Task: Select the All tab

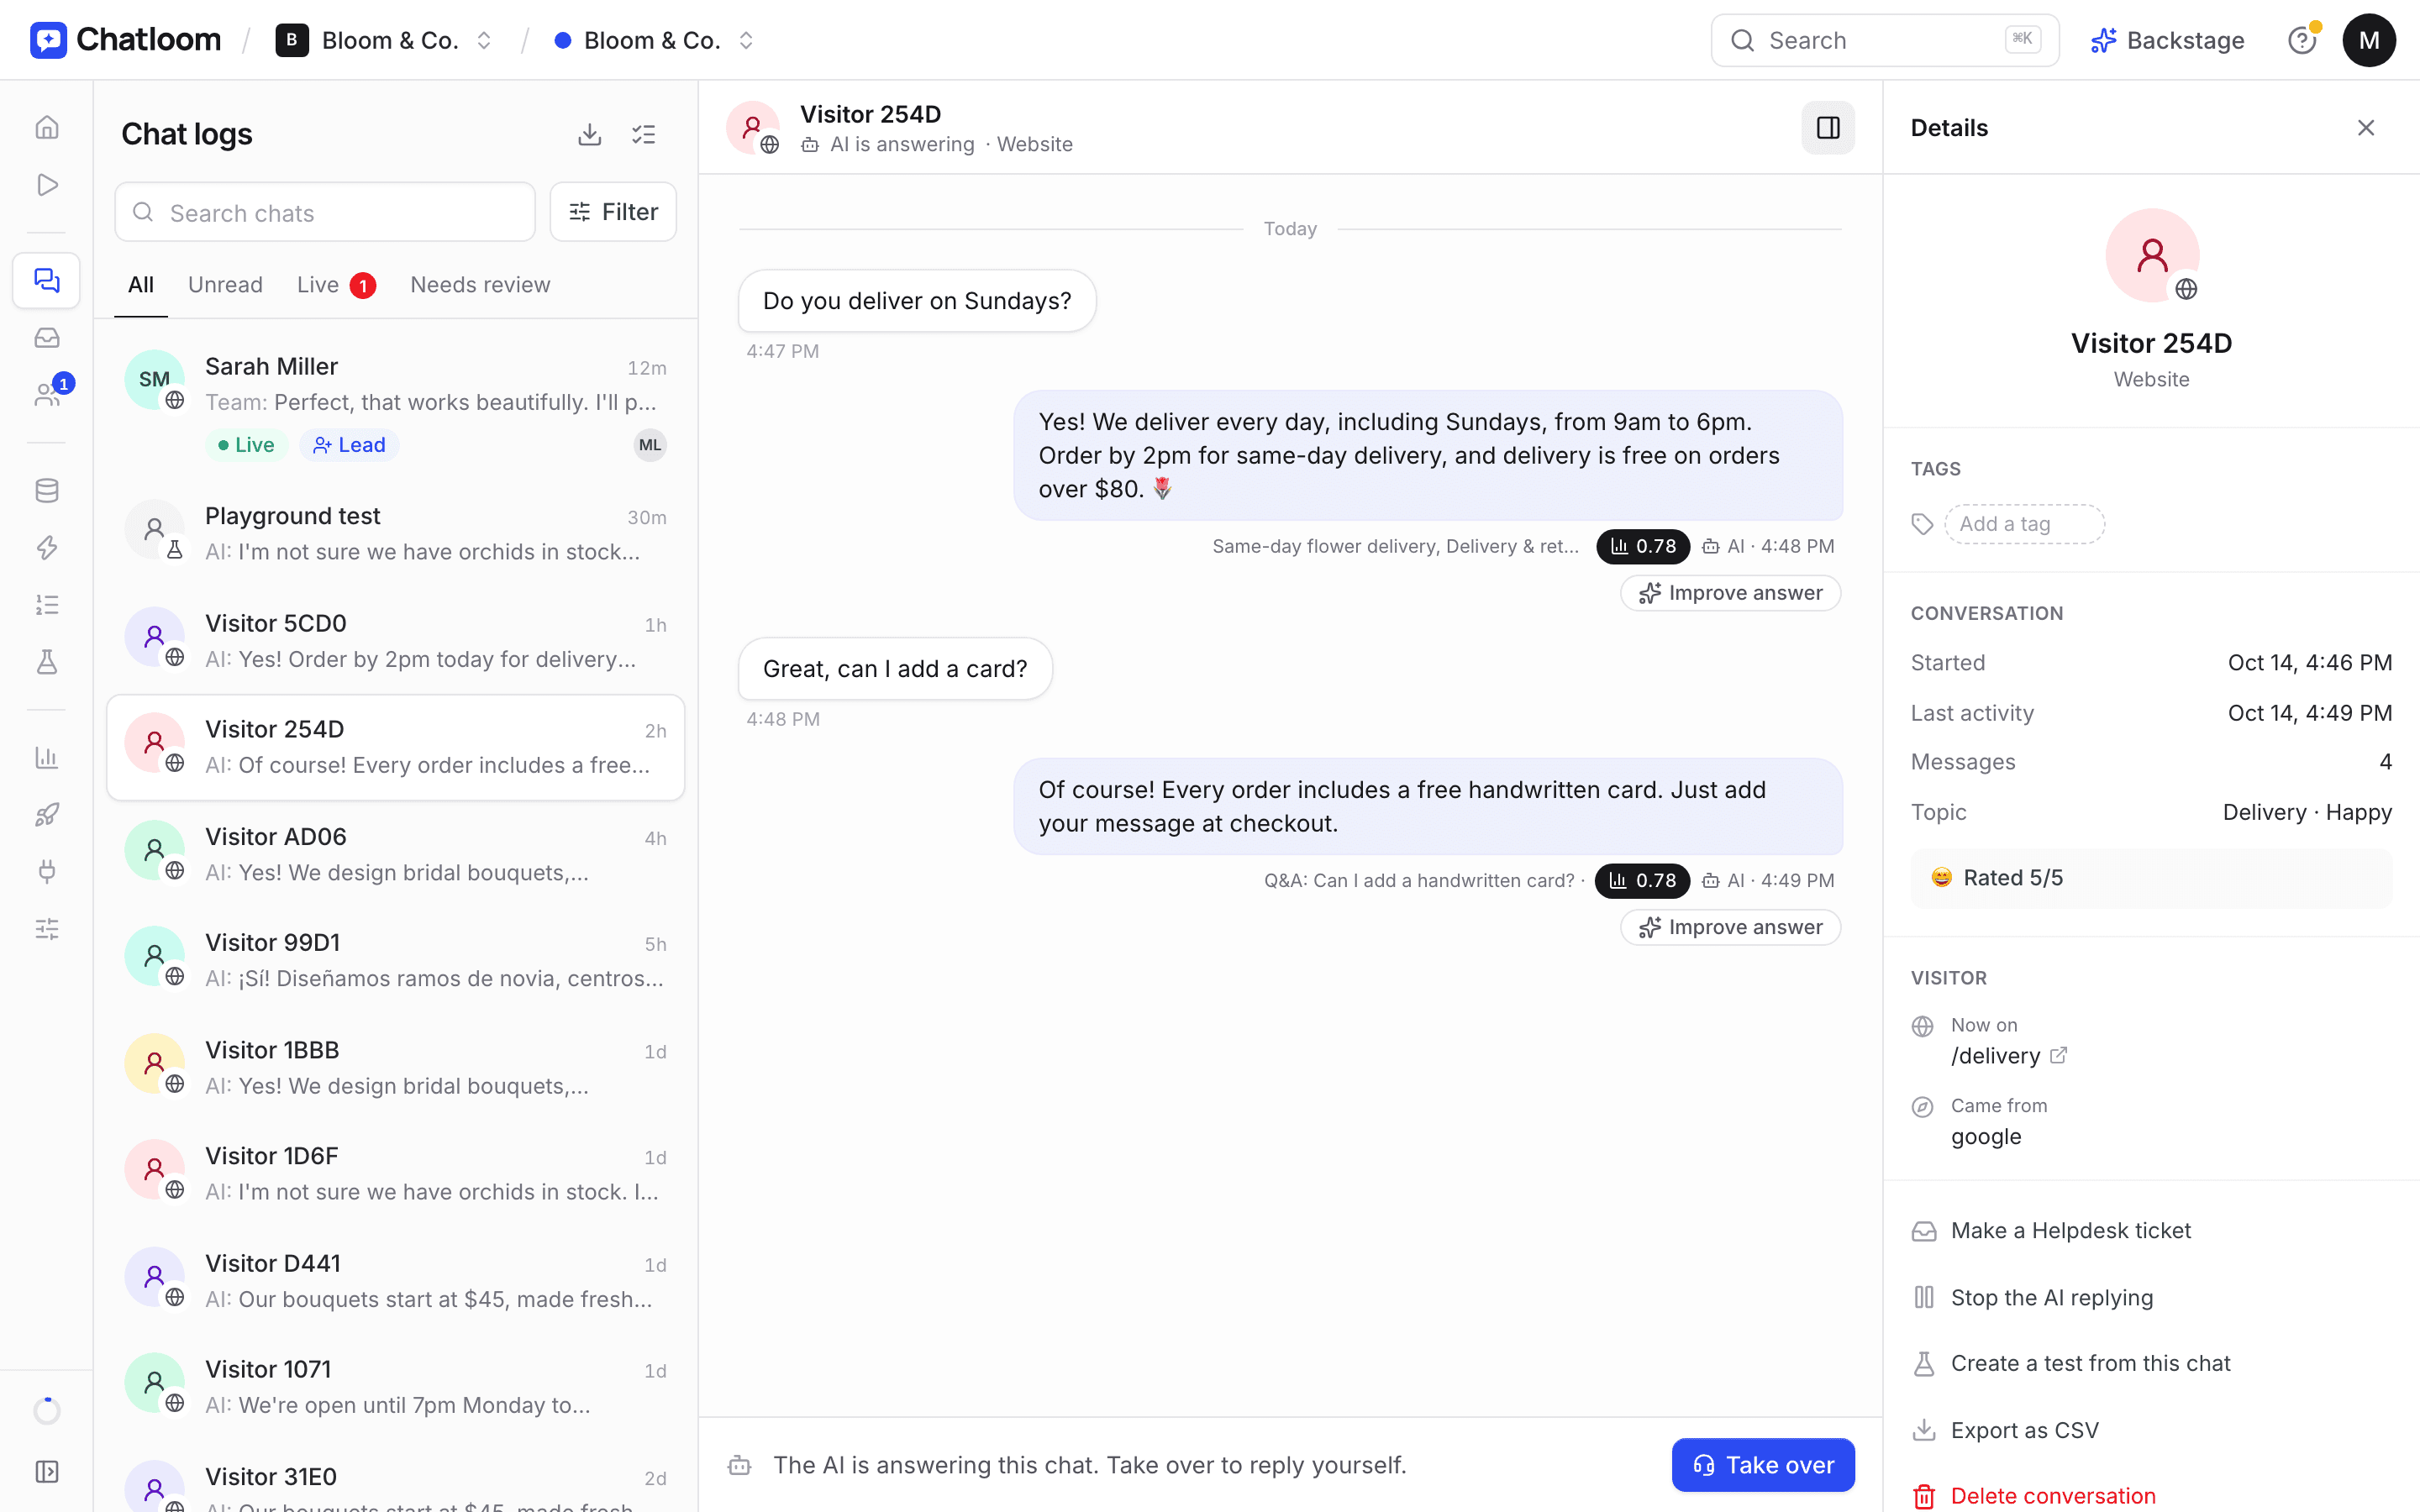Action: [x=141, y=285]
